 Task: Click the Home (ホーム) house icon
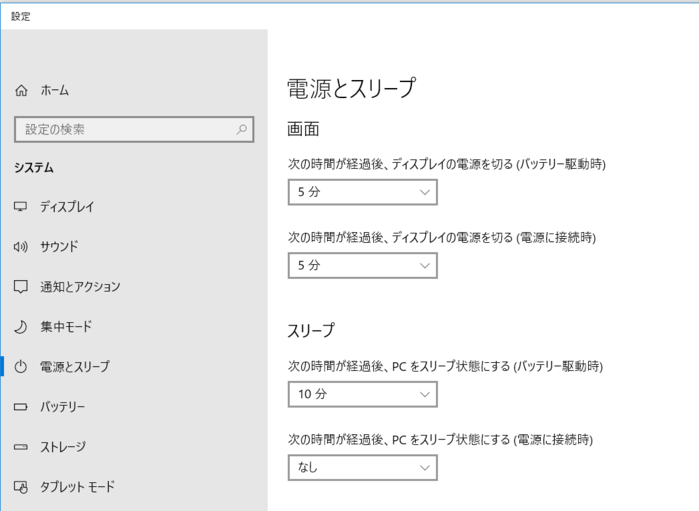coord(21,91)
